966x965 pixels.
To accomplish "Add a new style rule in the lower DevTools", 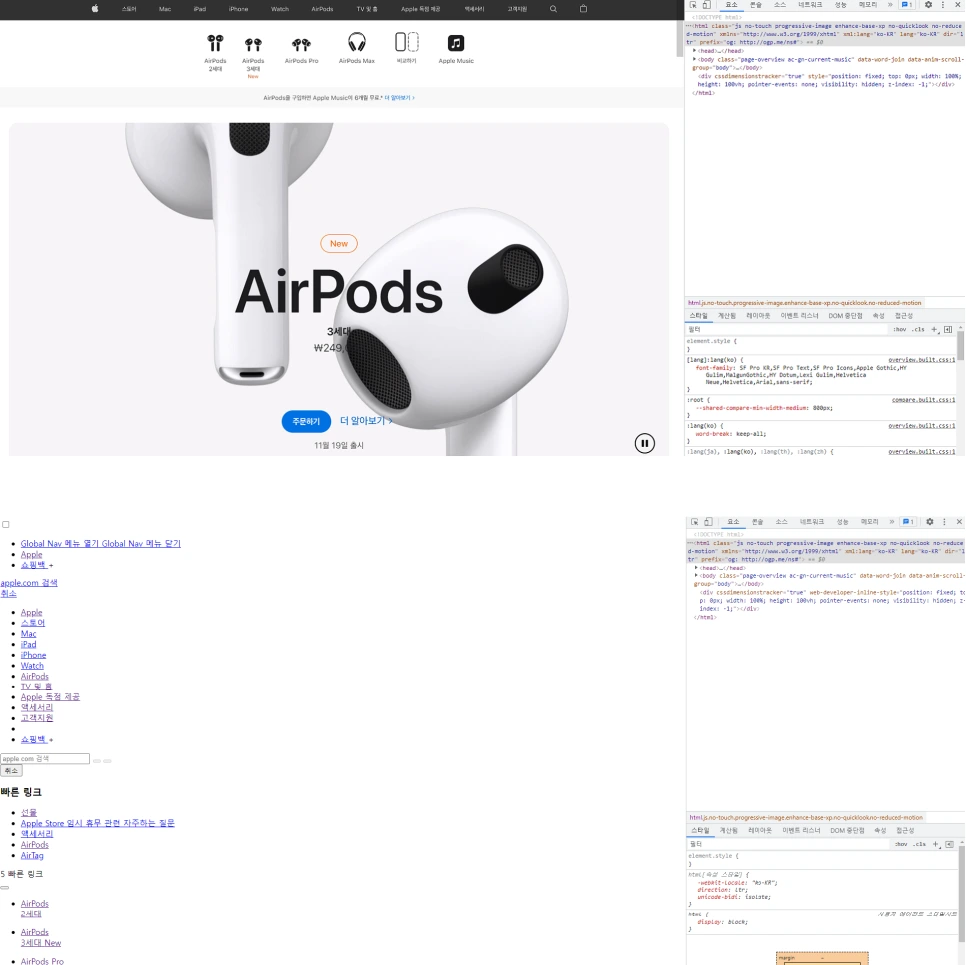I will click(936, 844).
